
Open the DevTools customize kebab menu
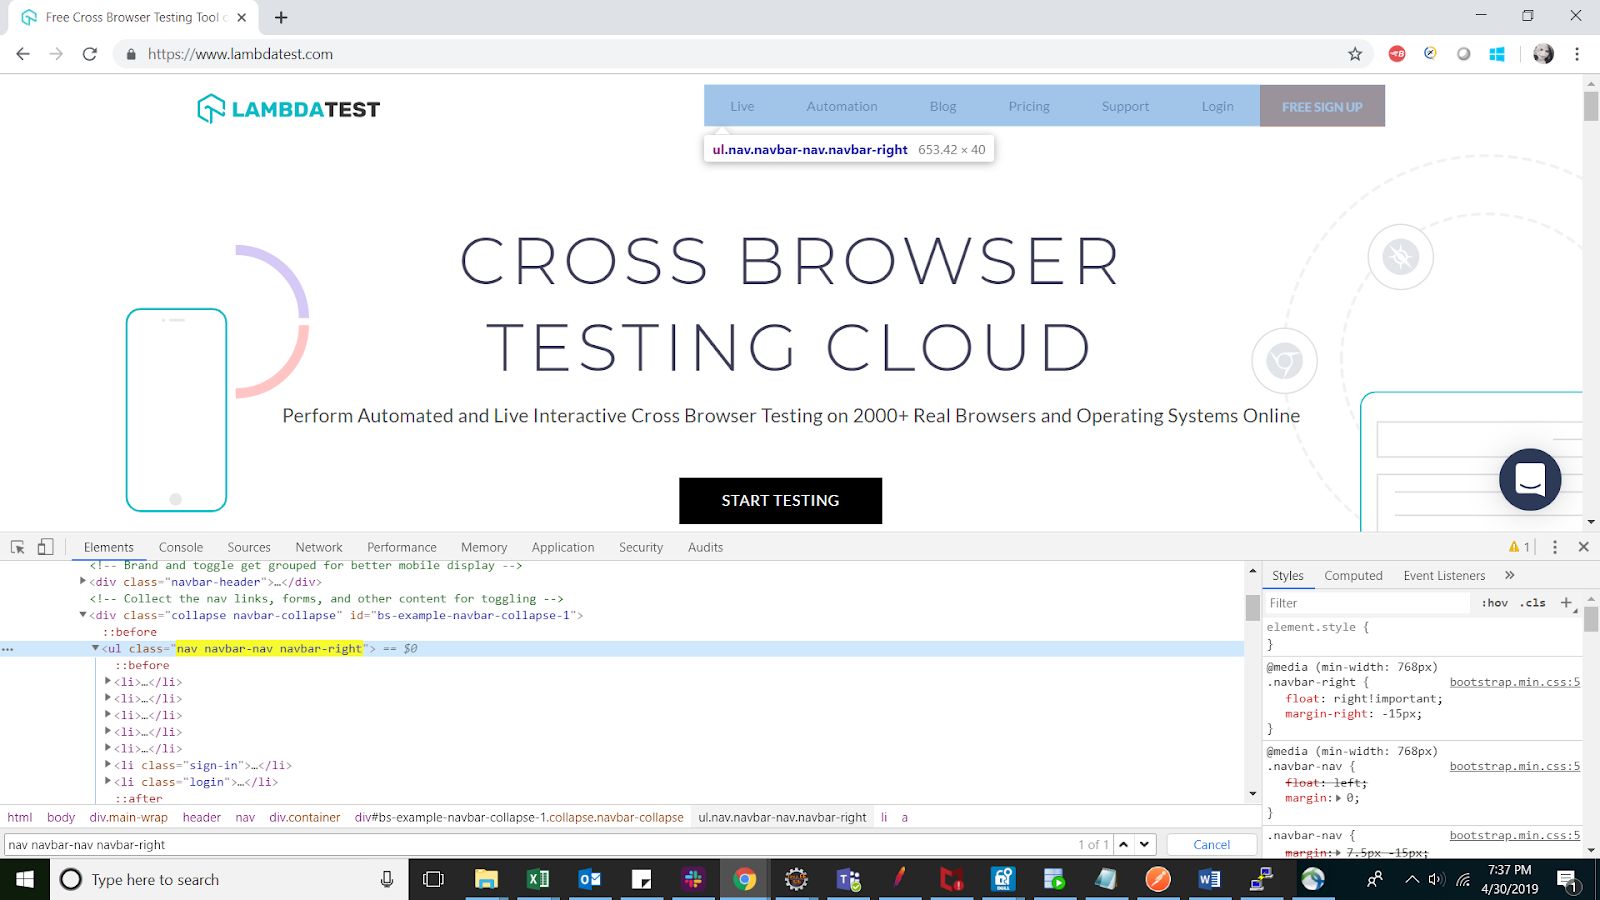pos(1554,547)
